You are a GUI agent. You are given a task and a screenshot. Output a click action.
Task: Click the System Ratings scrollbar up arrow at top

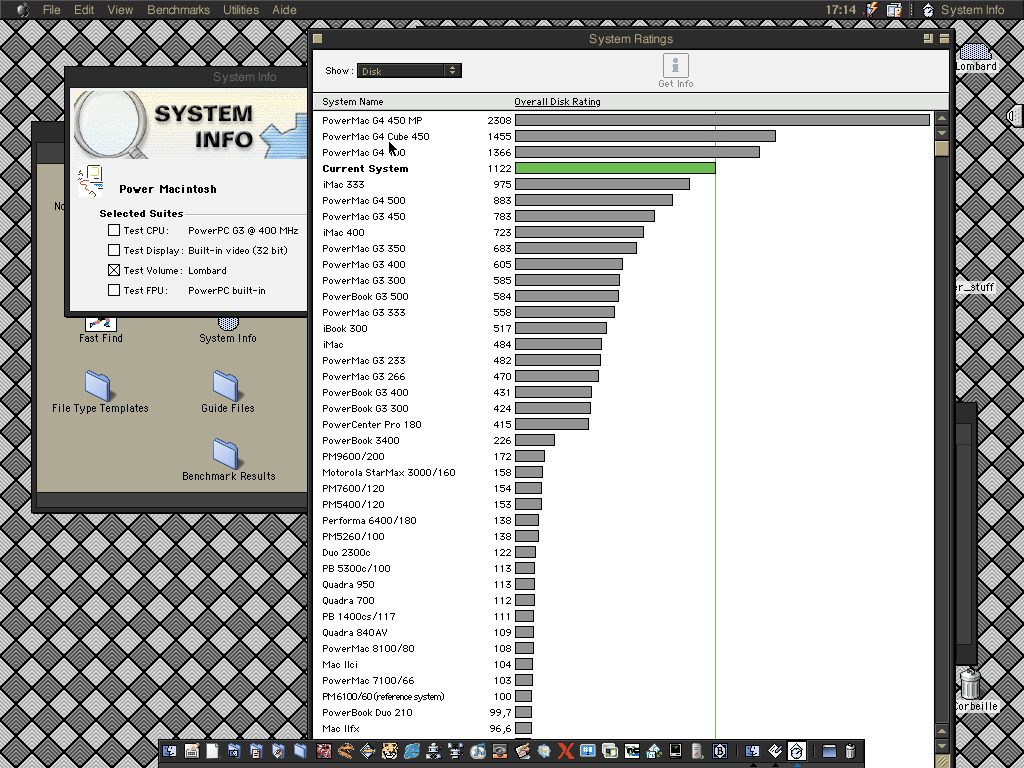(942, 118)
